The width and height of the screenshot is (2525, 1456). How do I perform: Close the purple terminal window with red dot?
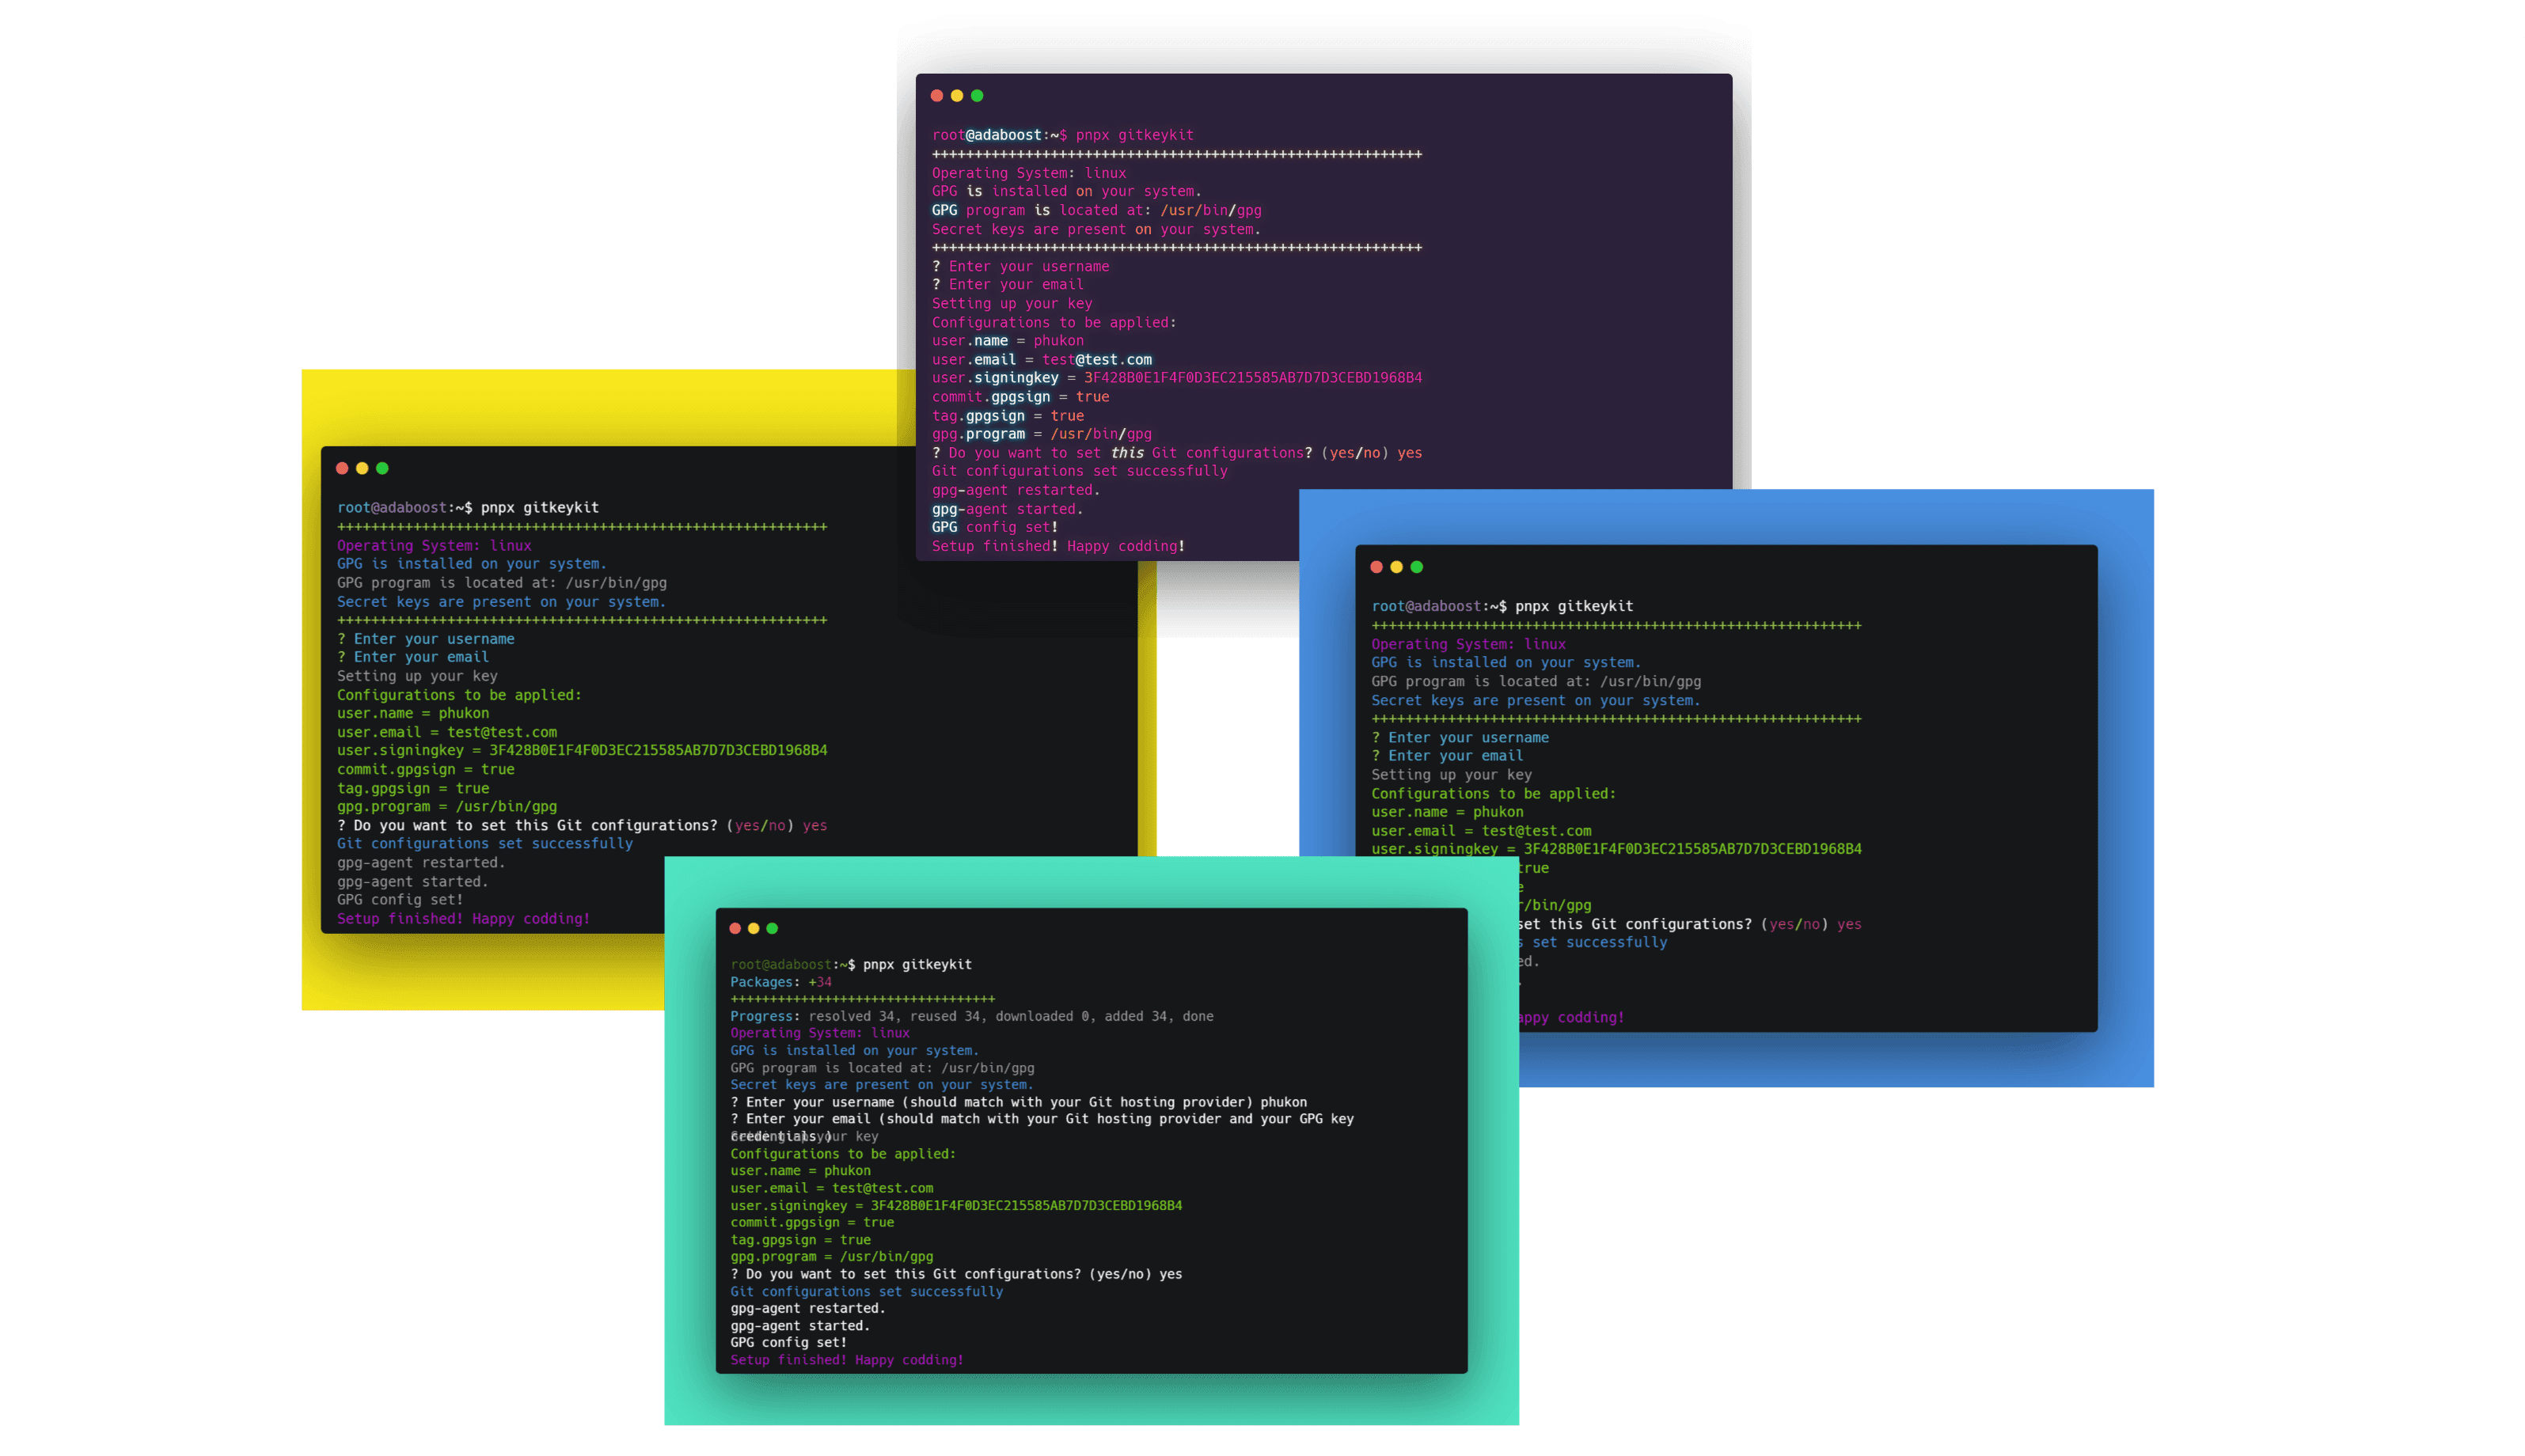coord(936,96)
